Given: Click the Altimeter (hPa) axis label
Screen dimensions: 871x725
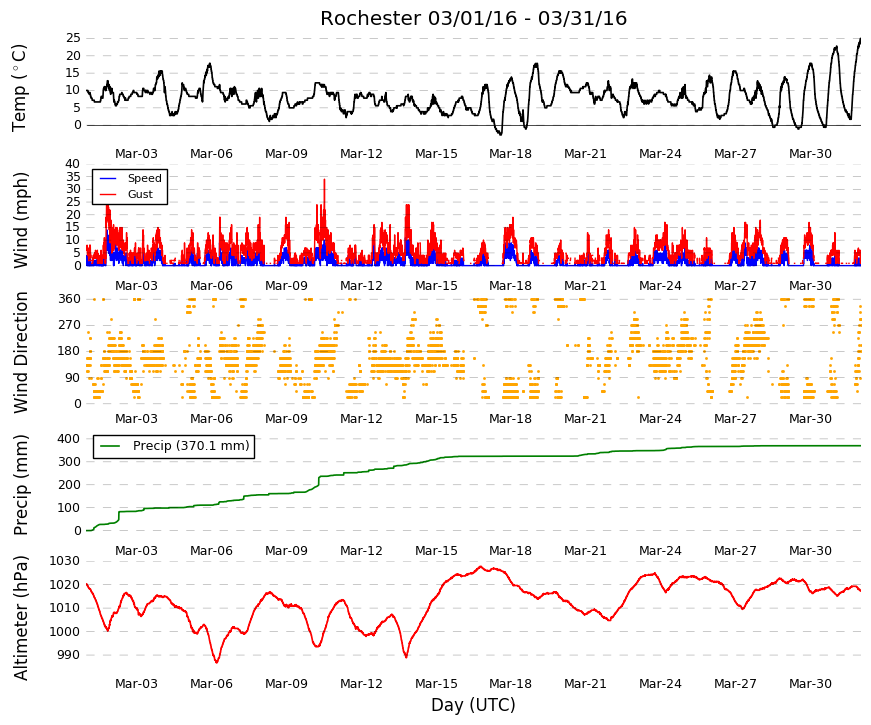Looking at the screenshot, I should click(20, 617).
